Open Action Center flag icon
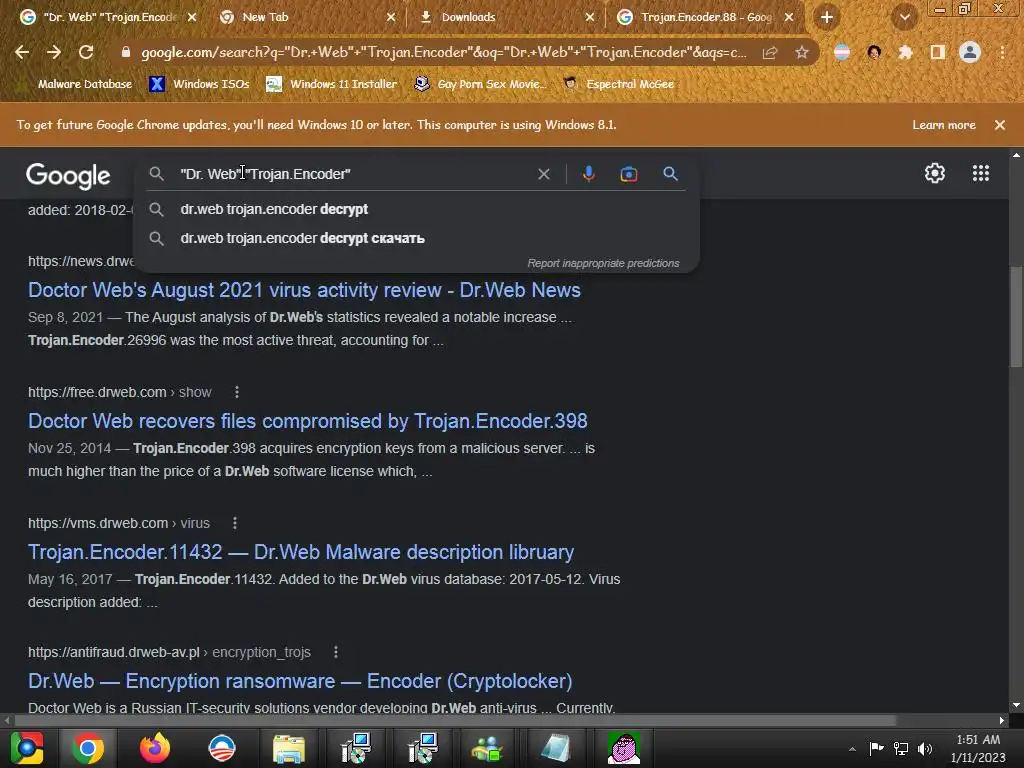1024x768 pixels. pos(876,748)
